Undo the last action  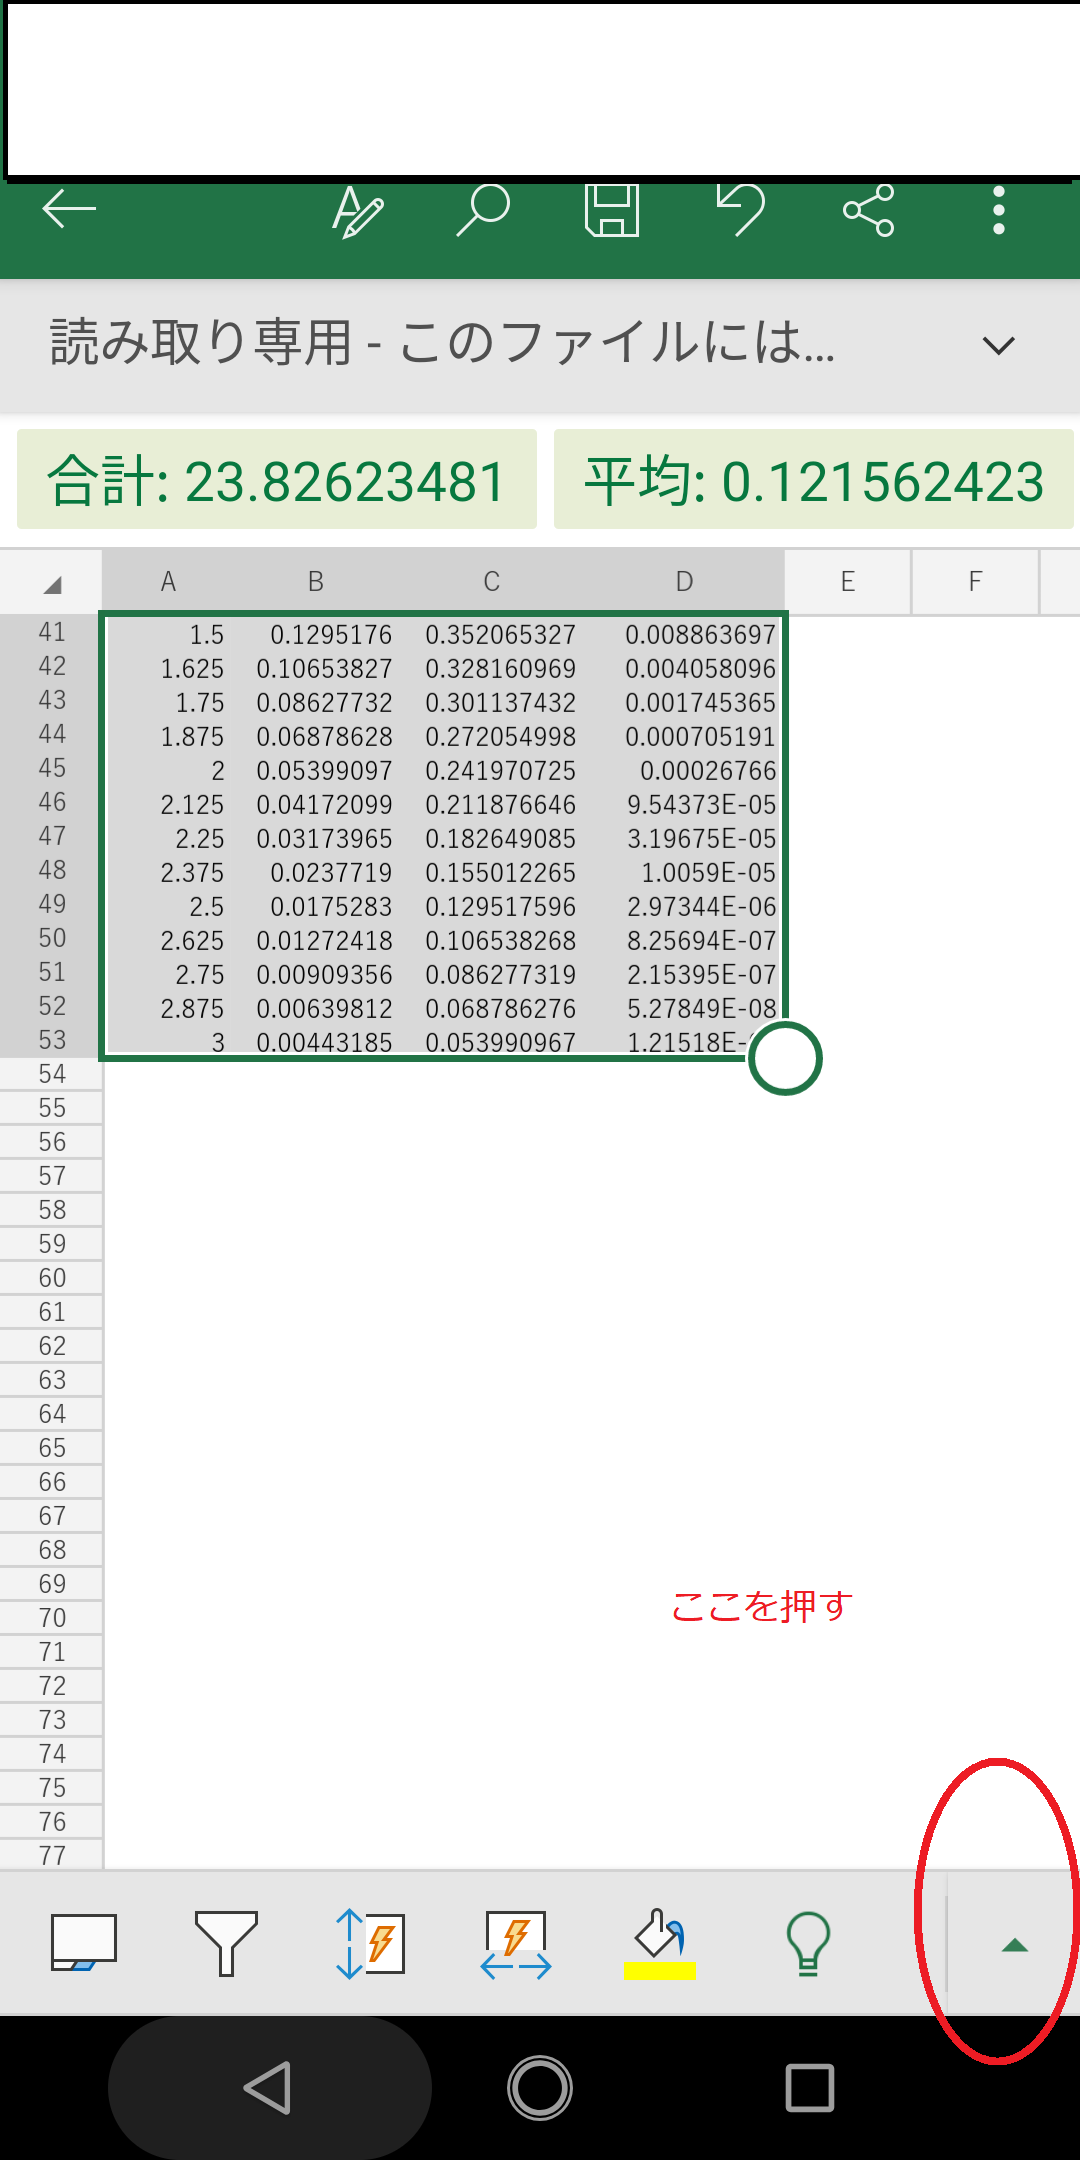[741, 210]
